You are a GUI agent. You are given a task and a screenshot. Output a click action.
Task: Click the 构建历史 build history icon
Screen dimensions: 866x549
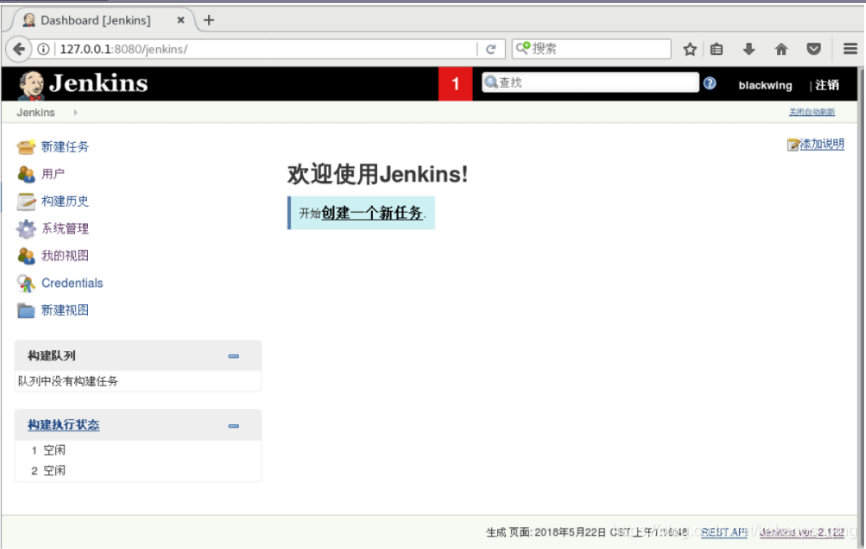click(x=26, y=201)
